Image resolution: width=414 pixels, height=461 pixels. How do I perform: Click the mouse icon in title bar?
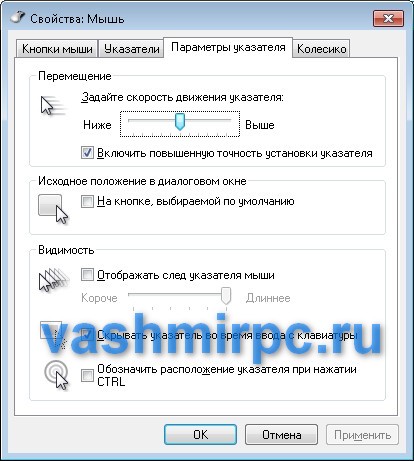tap(17, 17)
